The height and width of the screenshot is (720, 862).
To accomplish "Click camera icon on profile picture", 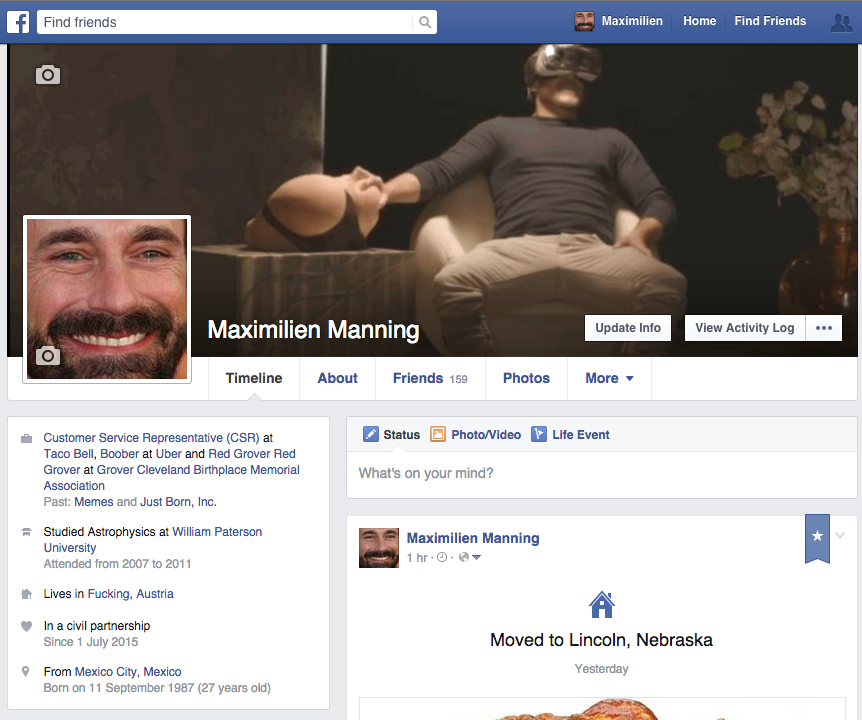I will pyautogui.click(x=48, y=356).
